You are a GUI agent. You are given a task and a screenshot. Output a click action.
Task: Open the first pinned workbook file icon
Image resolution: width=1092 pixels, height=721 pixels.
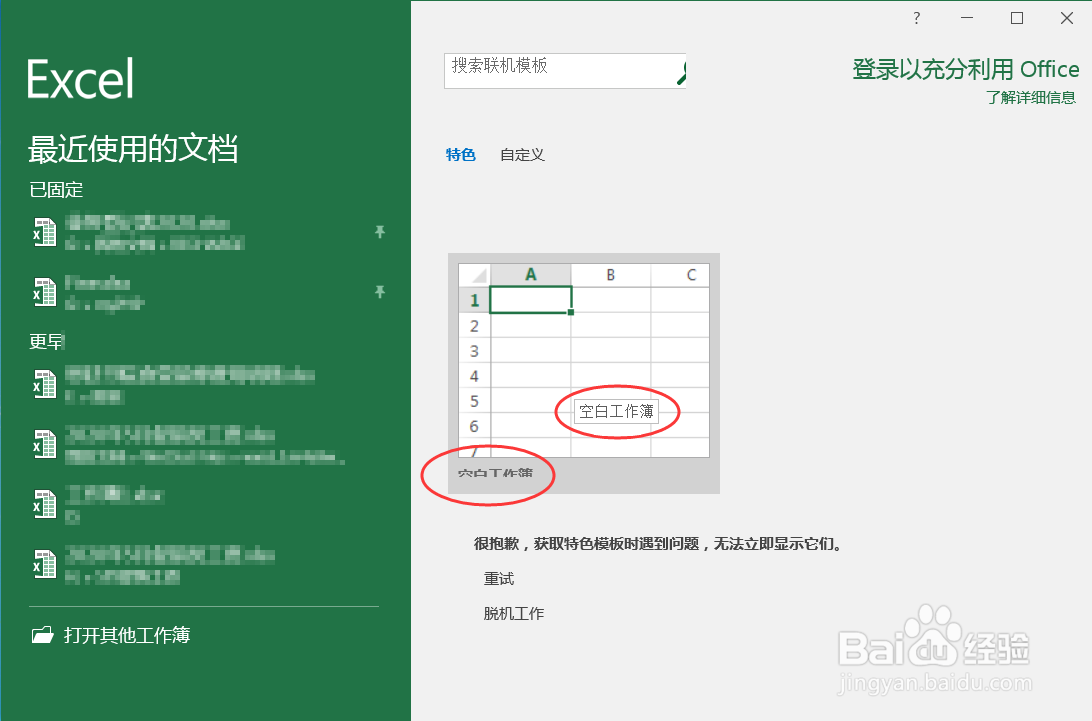click(x=45, y=233)
